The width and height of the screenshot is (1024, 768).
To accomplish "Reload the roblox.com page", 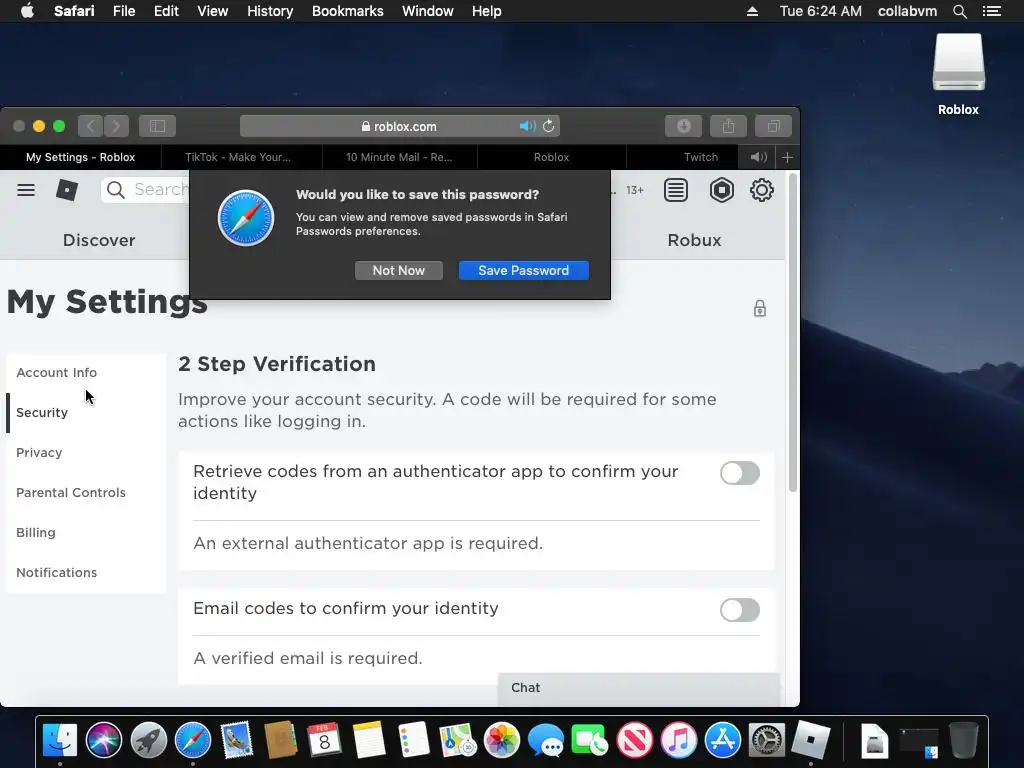I will click(x=549, y=126).
